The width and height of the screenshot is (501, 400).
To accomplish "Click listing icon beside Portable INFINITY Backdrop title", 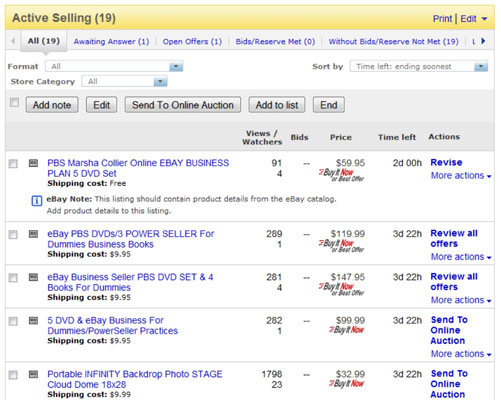I will [x=33, y=374].
